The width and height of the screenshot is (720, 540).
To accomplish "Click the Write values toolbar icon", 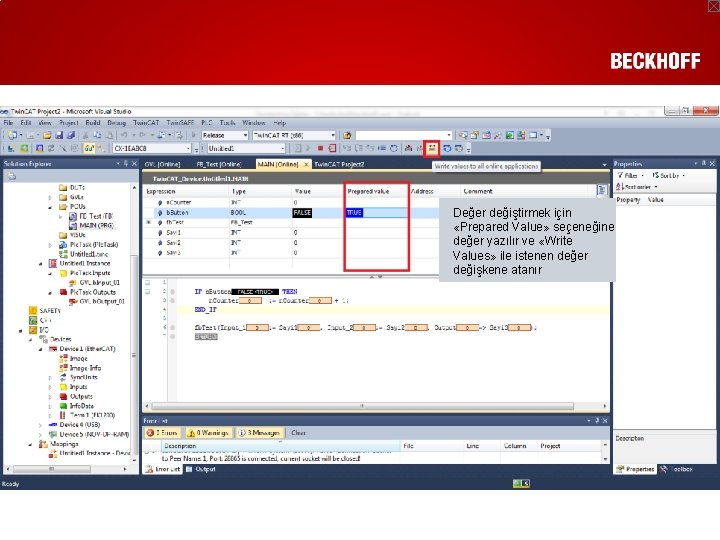I will tap(432, 148).
